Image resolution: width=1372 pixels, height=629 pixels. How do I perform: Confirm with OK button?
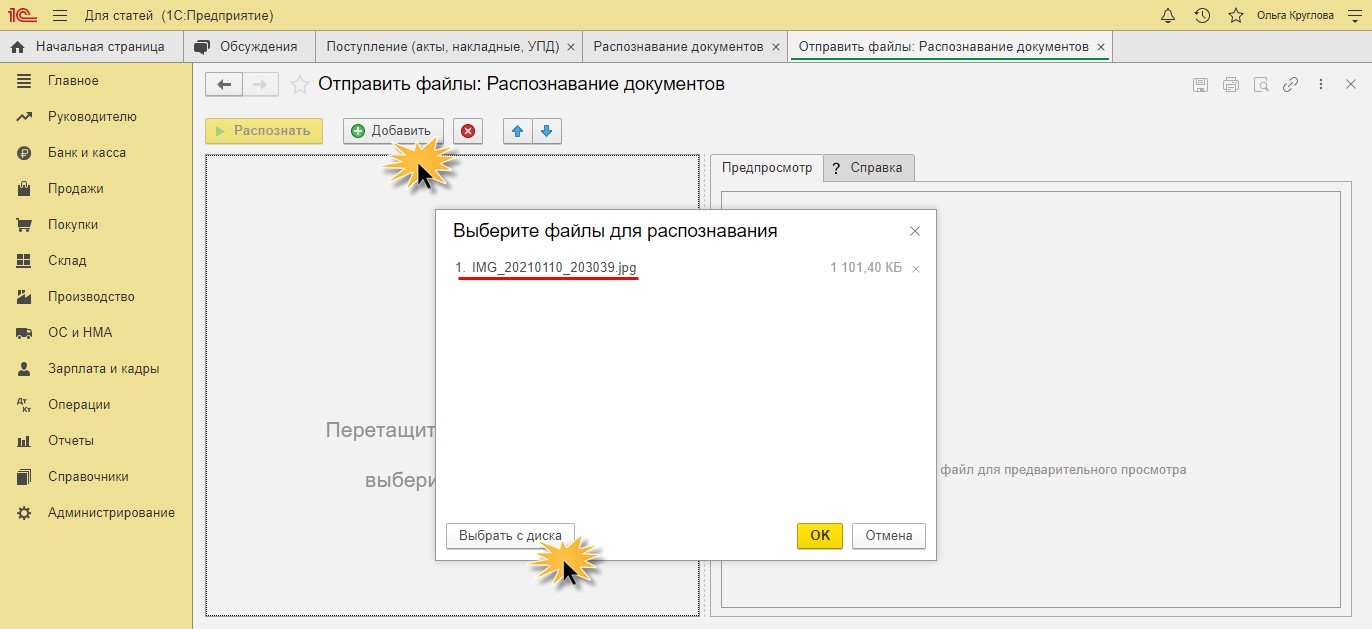pos(820,535)
